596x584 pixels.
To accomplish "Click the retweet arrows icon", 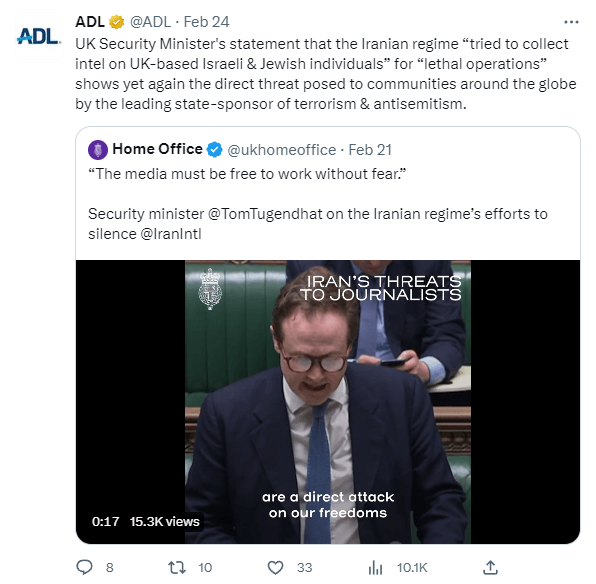I will point(177,567).
